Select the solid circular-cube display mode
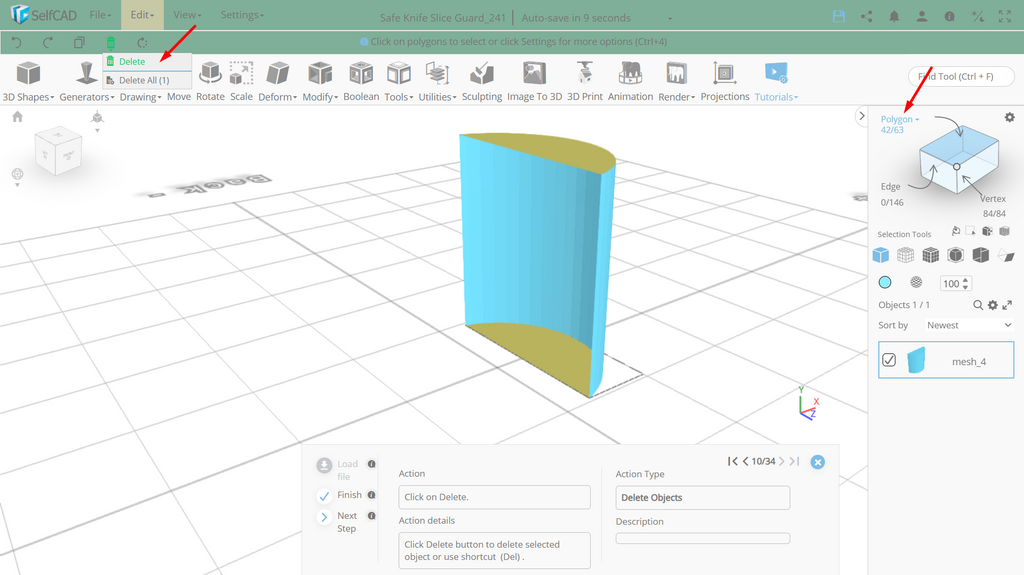This screenshot has width=1024, height=575. click(x=955, y=255)
